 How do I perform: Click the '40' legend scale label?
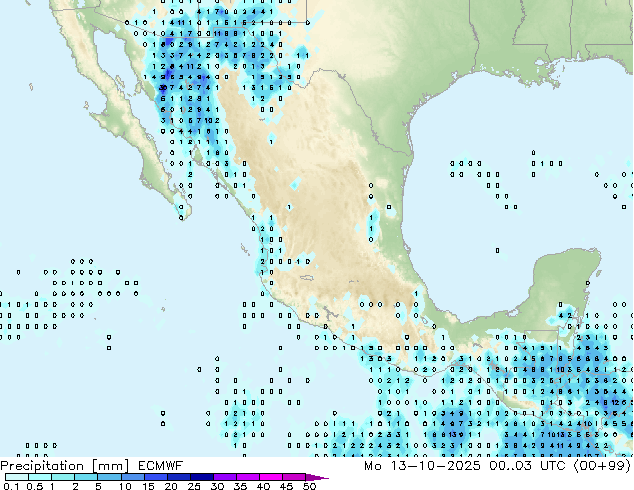(x=263, y=486)
